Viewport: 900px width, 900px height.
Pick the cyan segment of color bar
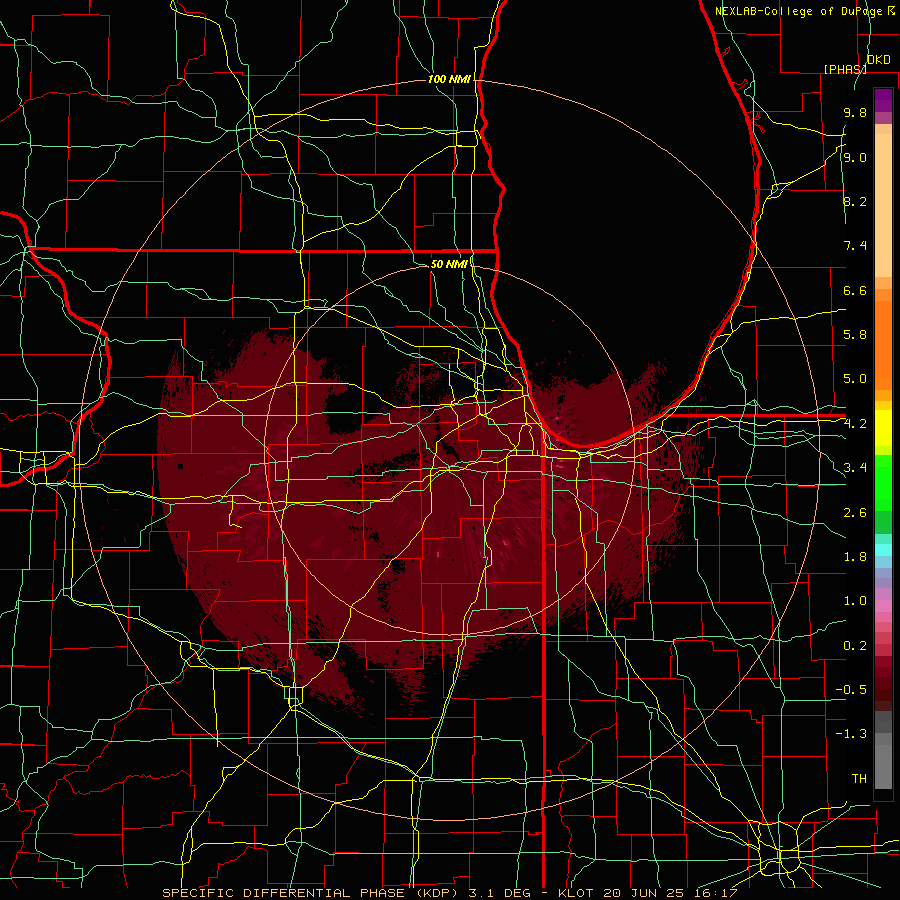tap(883, 550)
